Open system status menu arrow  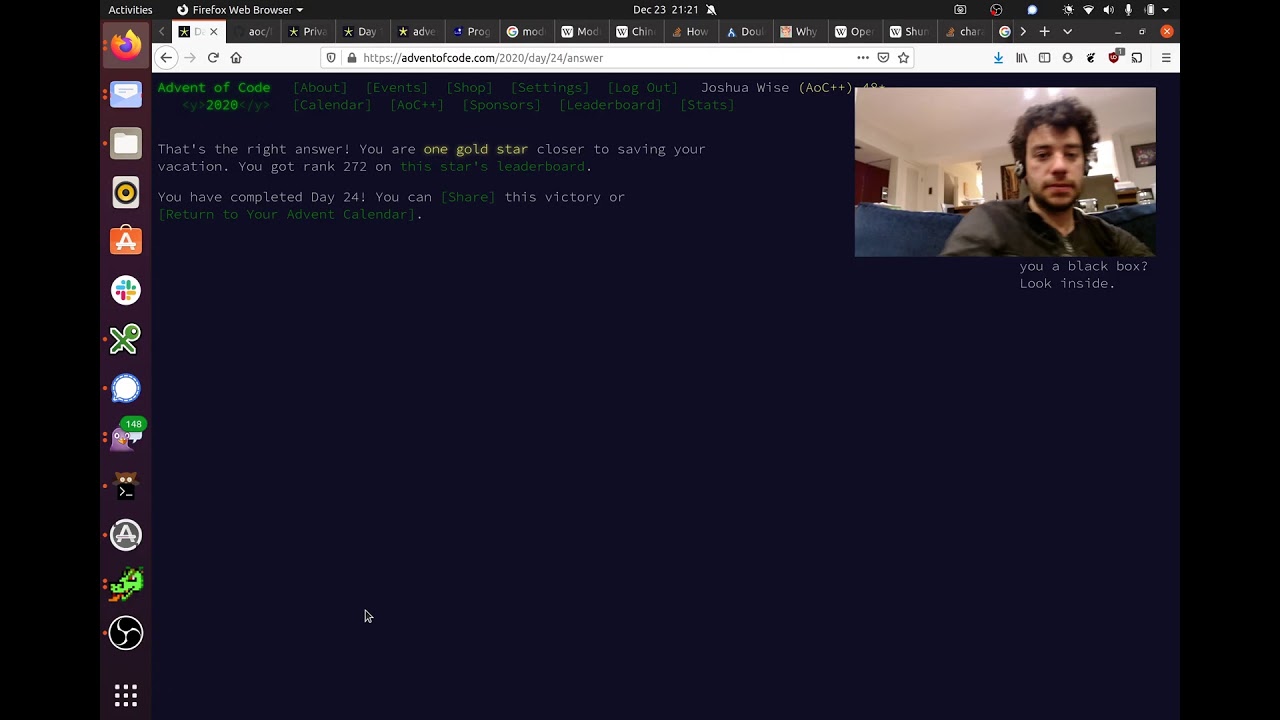point(1166,10)
